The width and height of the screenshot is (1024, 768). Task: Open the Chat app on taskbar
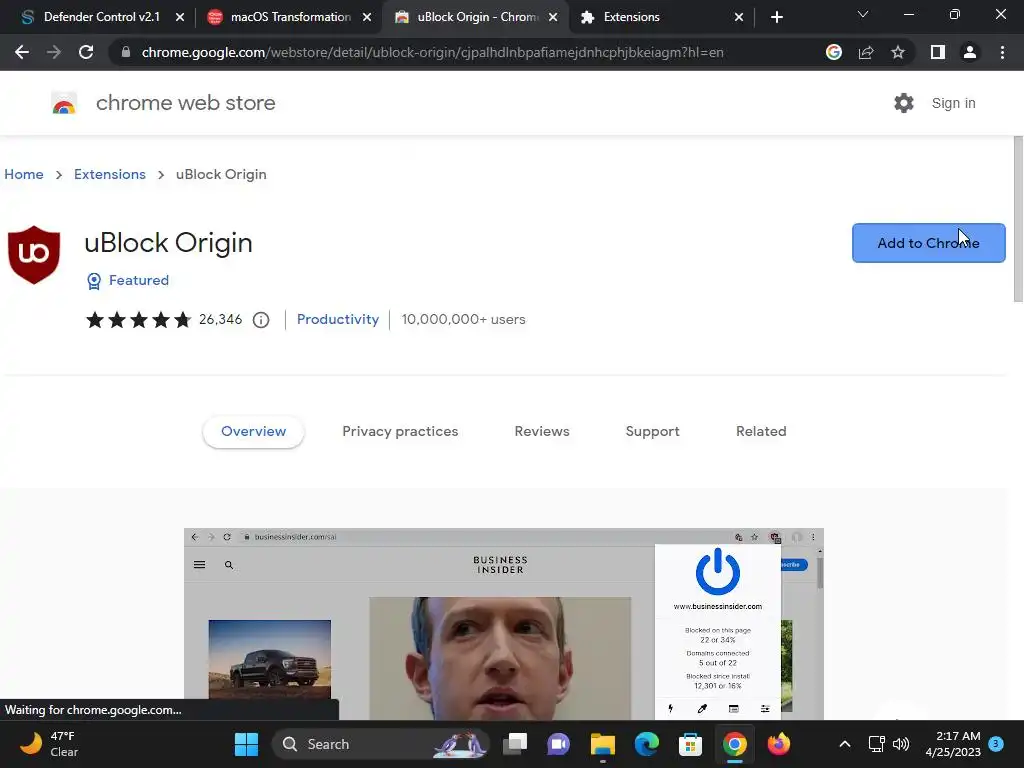click(558, 744)
